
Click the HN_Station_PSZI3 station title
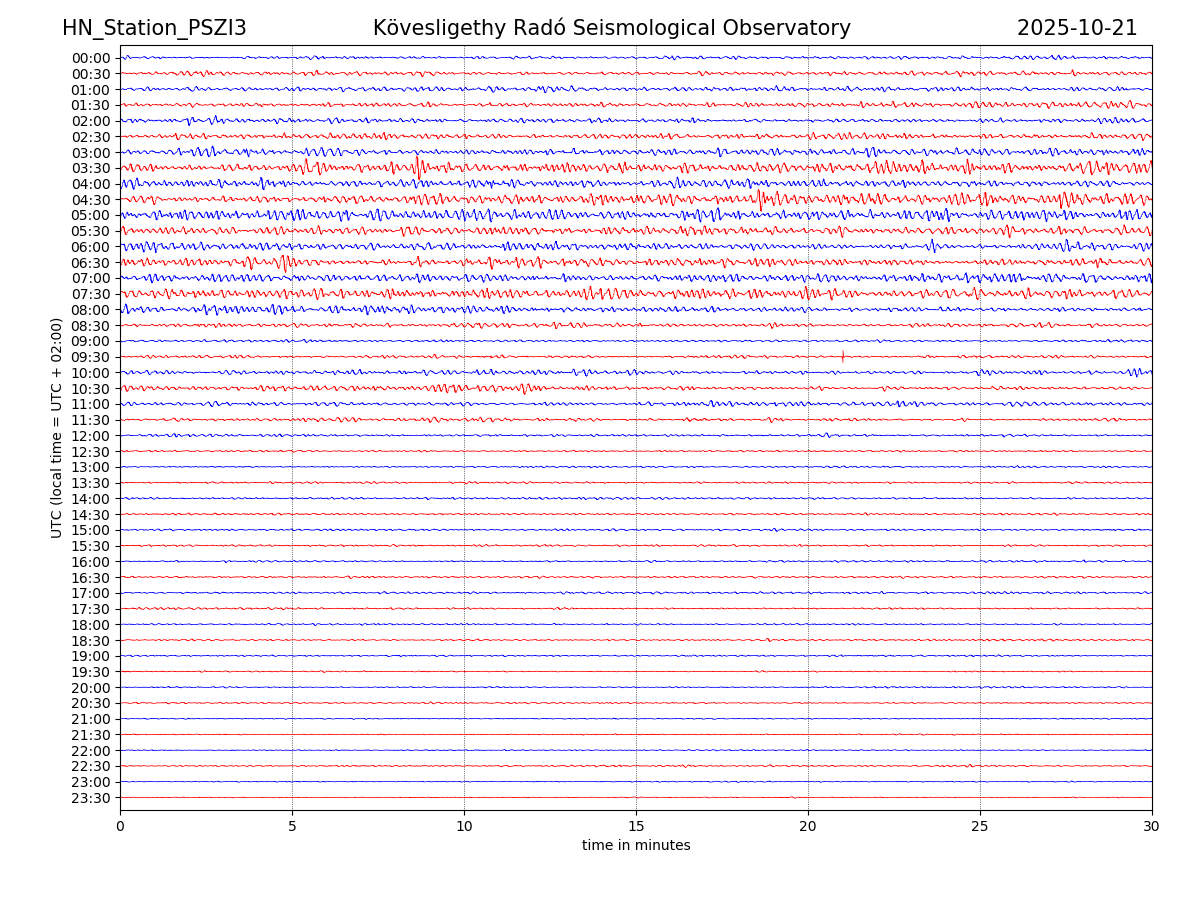click(x=154, y=28)
